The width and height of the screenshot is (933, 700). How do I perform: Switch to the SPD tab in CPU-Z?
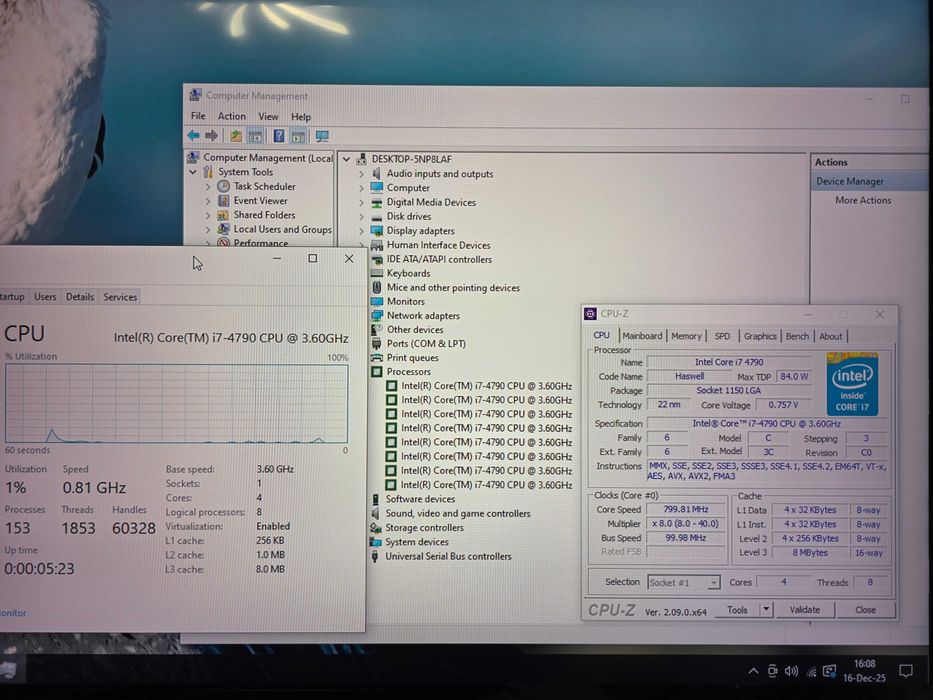722,336
